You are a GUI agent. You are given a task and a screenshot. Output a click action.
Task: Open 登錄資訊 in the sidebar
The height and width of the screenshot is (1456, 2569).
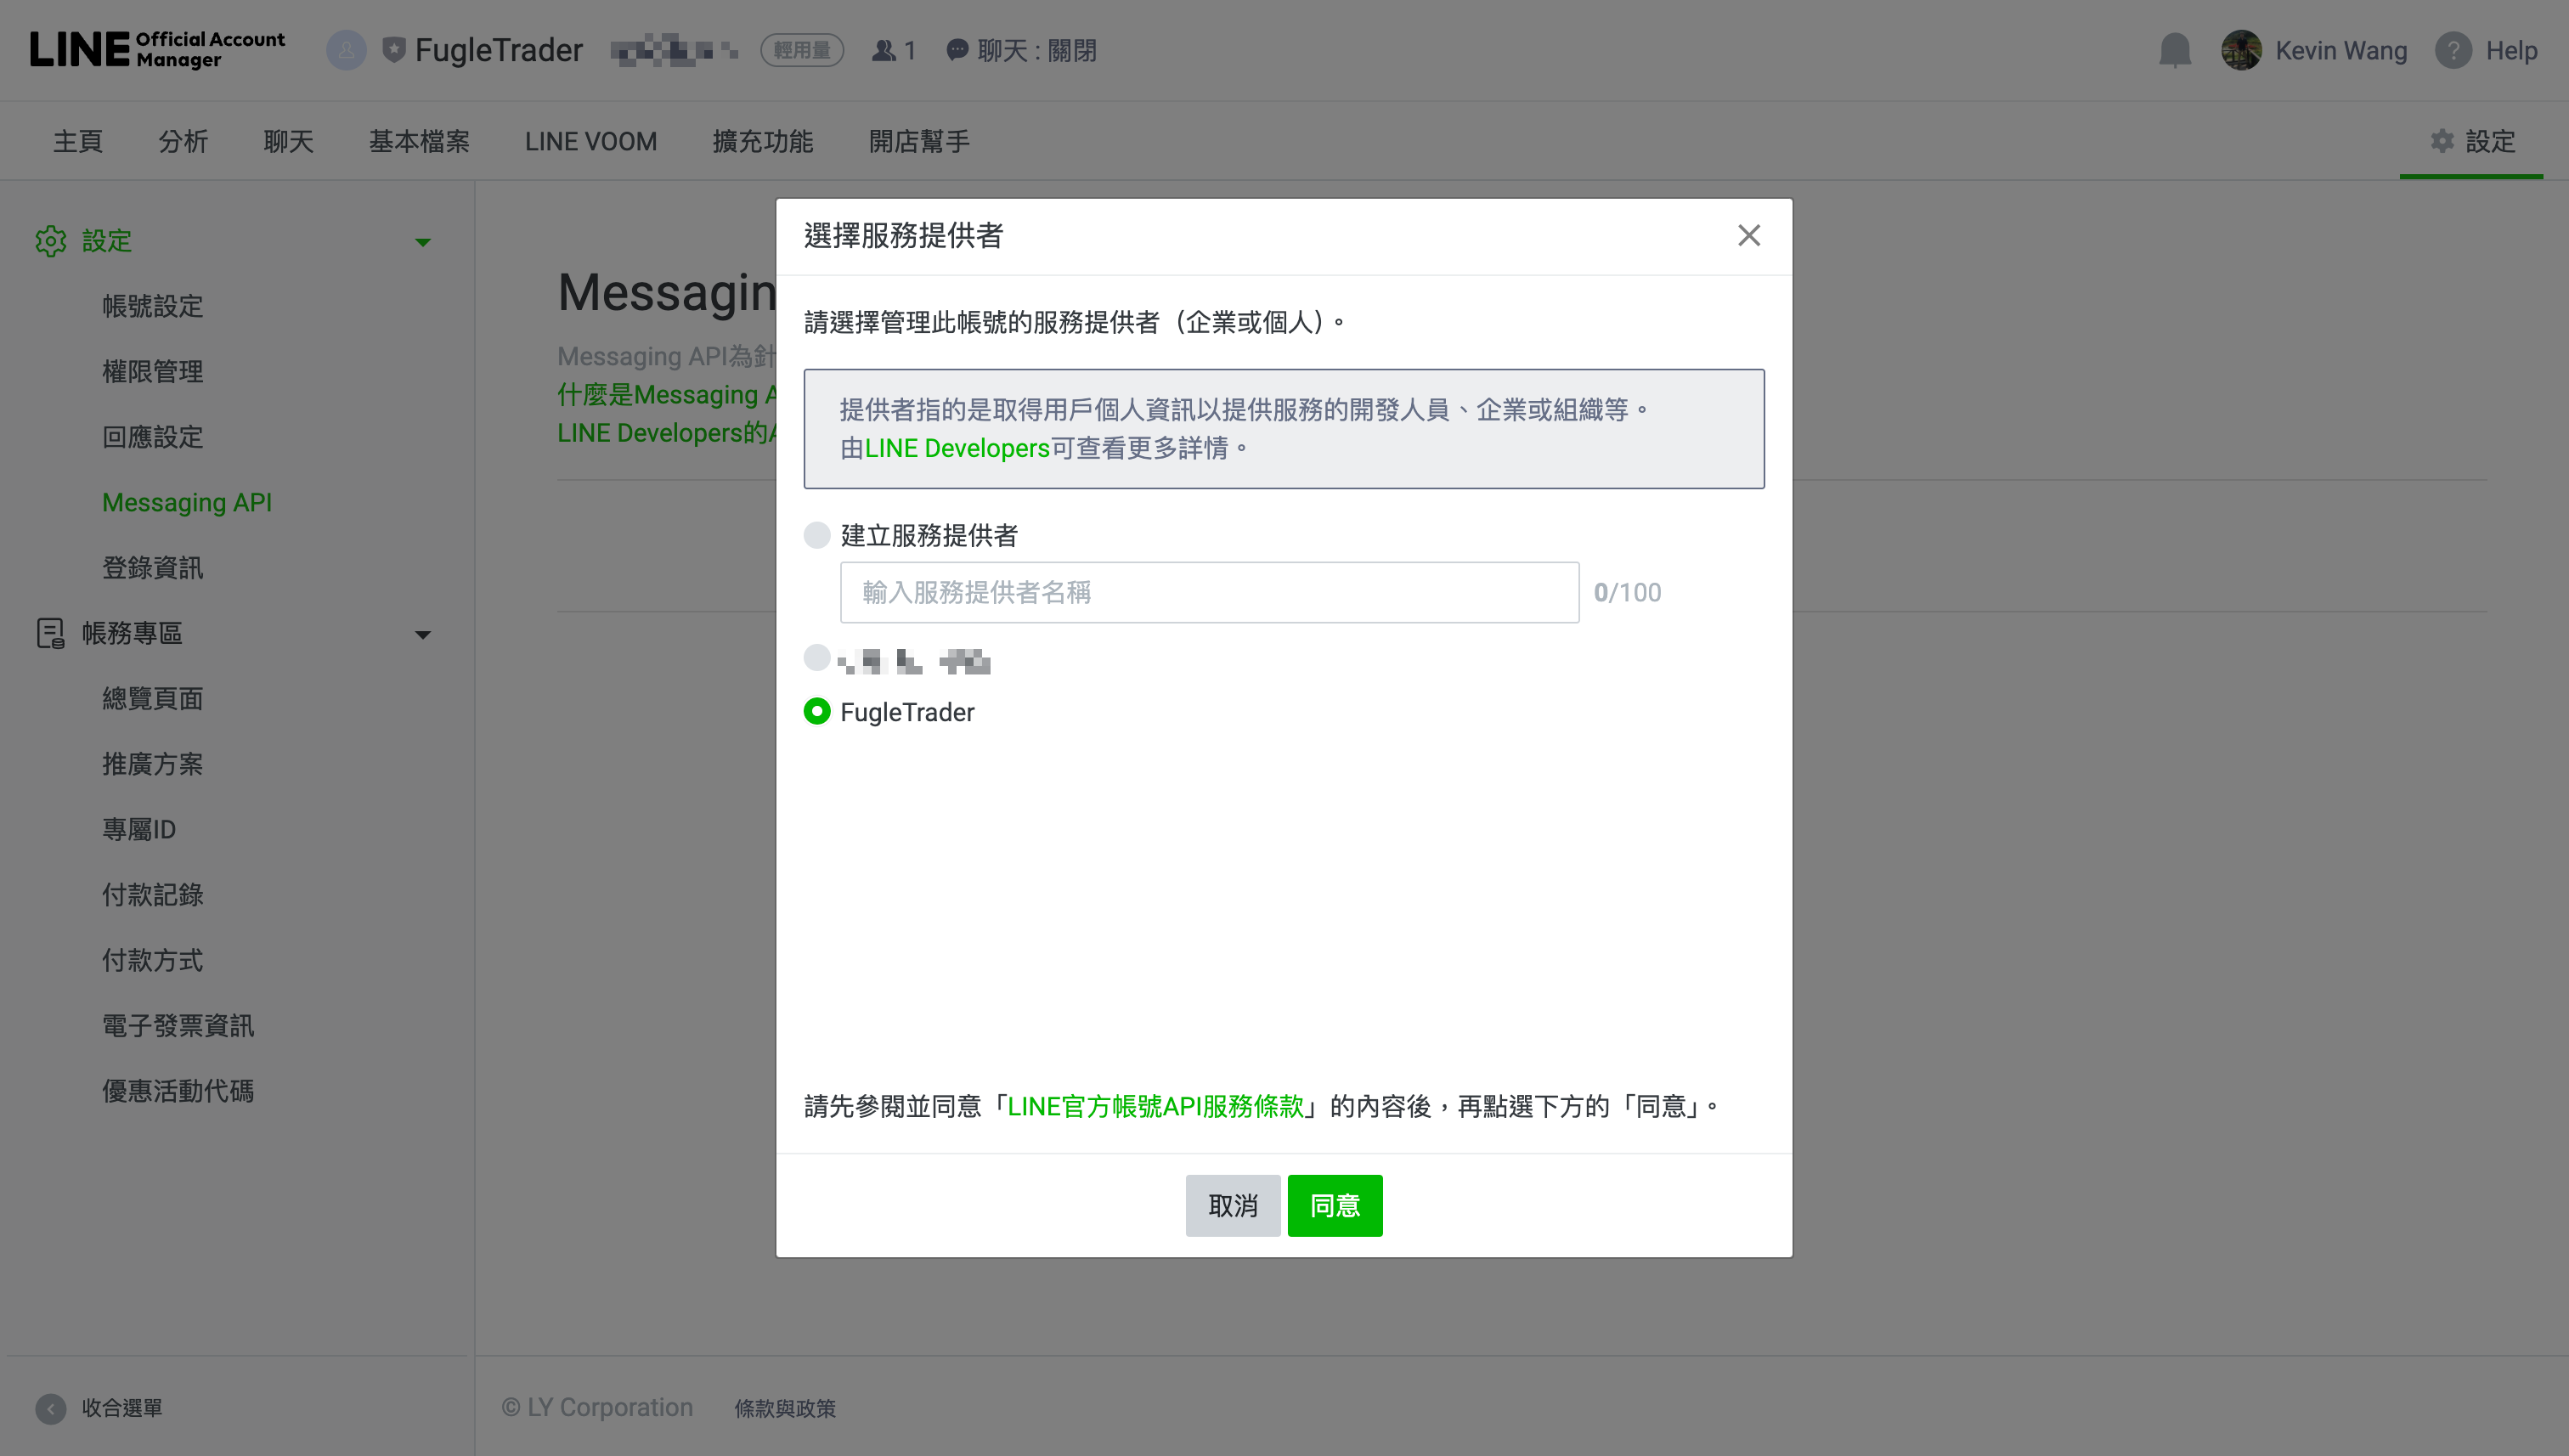[153, 568]
